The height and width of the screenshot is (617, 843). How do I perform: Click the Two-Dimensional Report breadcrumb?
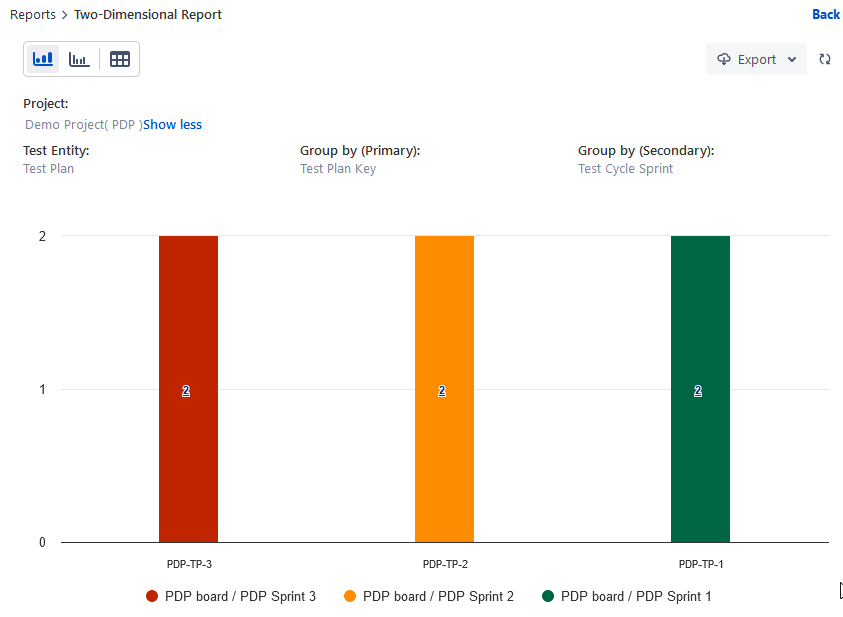tap(148, 15)
